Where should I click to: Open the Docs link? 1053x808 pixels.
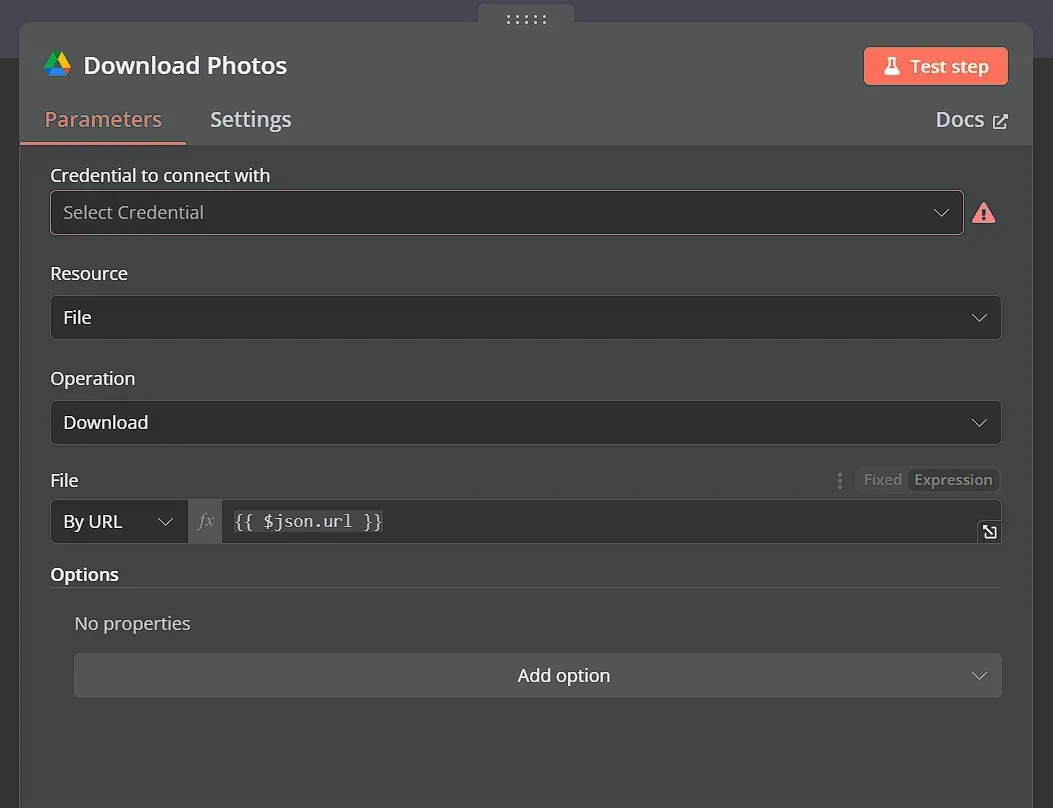[x=960, y=119]
